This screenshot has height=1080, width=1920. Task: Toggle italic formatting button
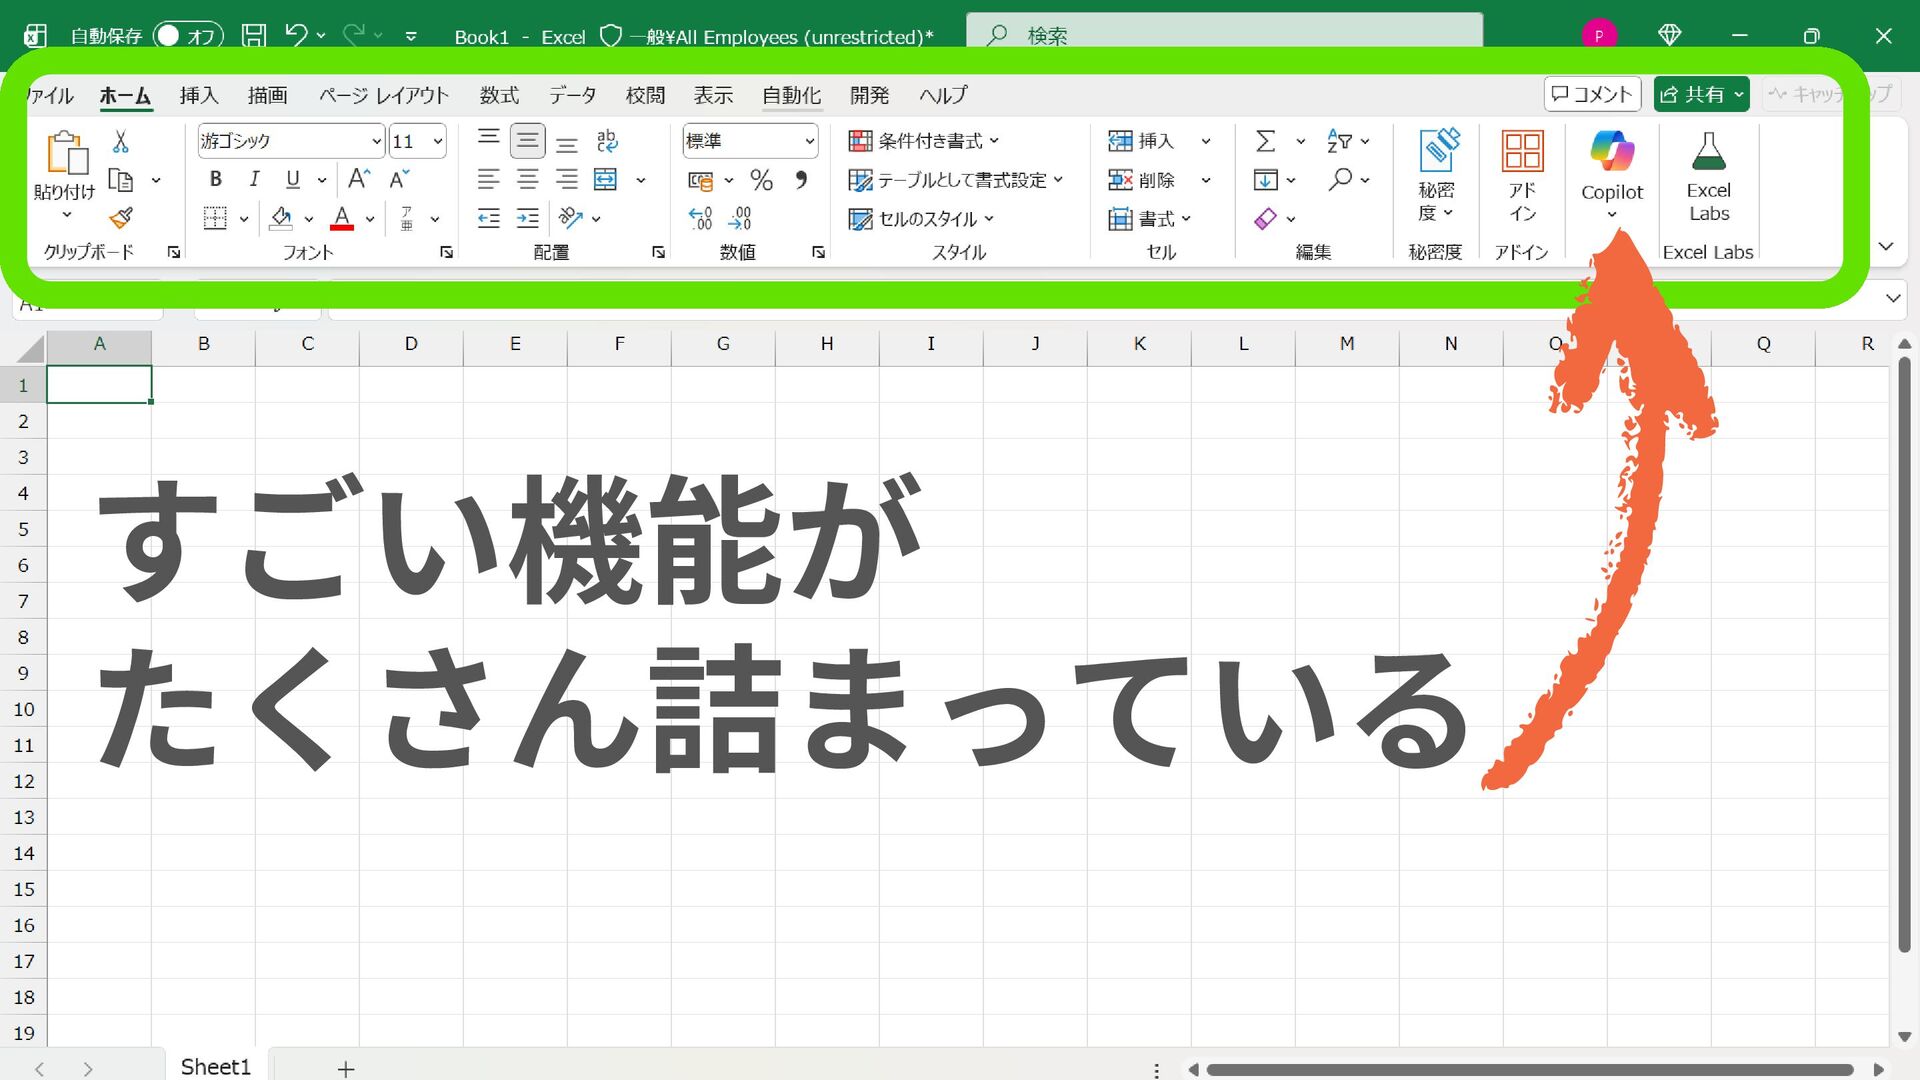click(x=254, y=180)
